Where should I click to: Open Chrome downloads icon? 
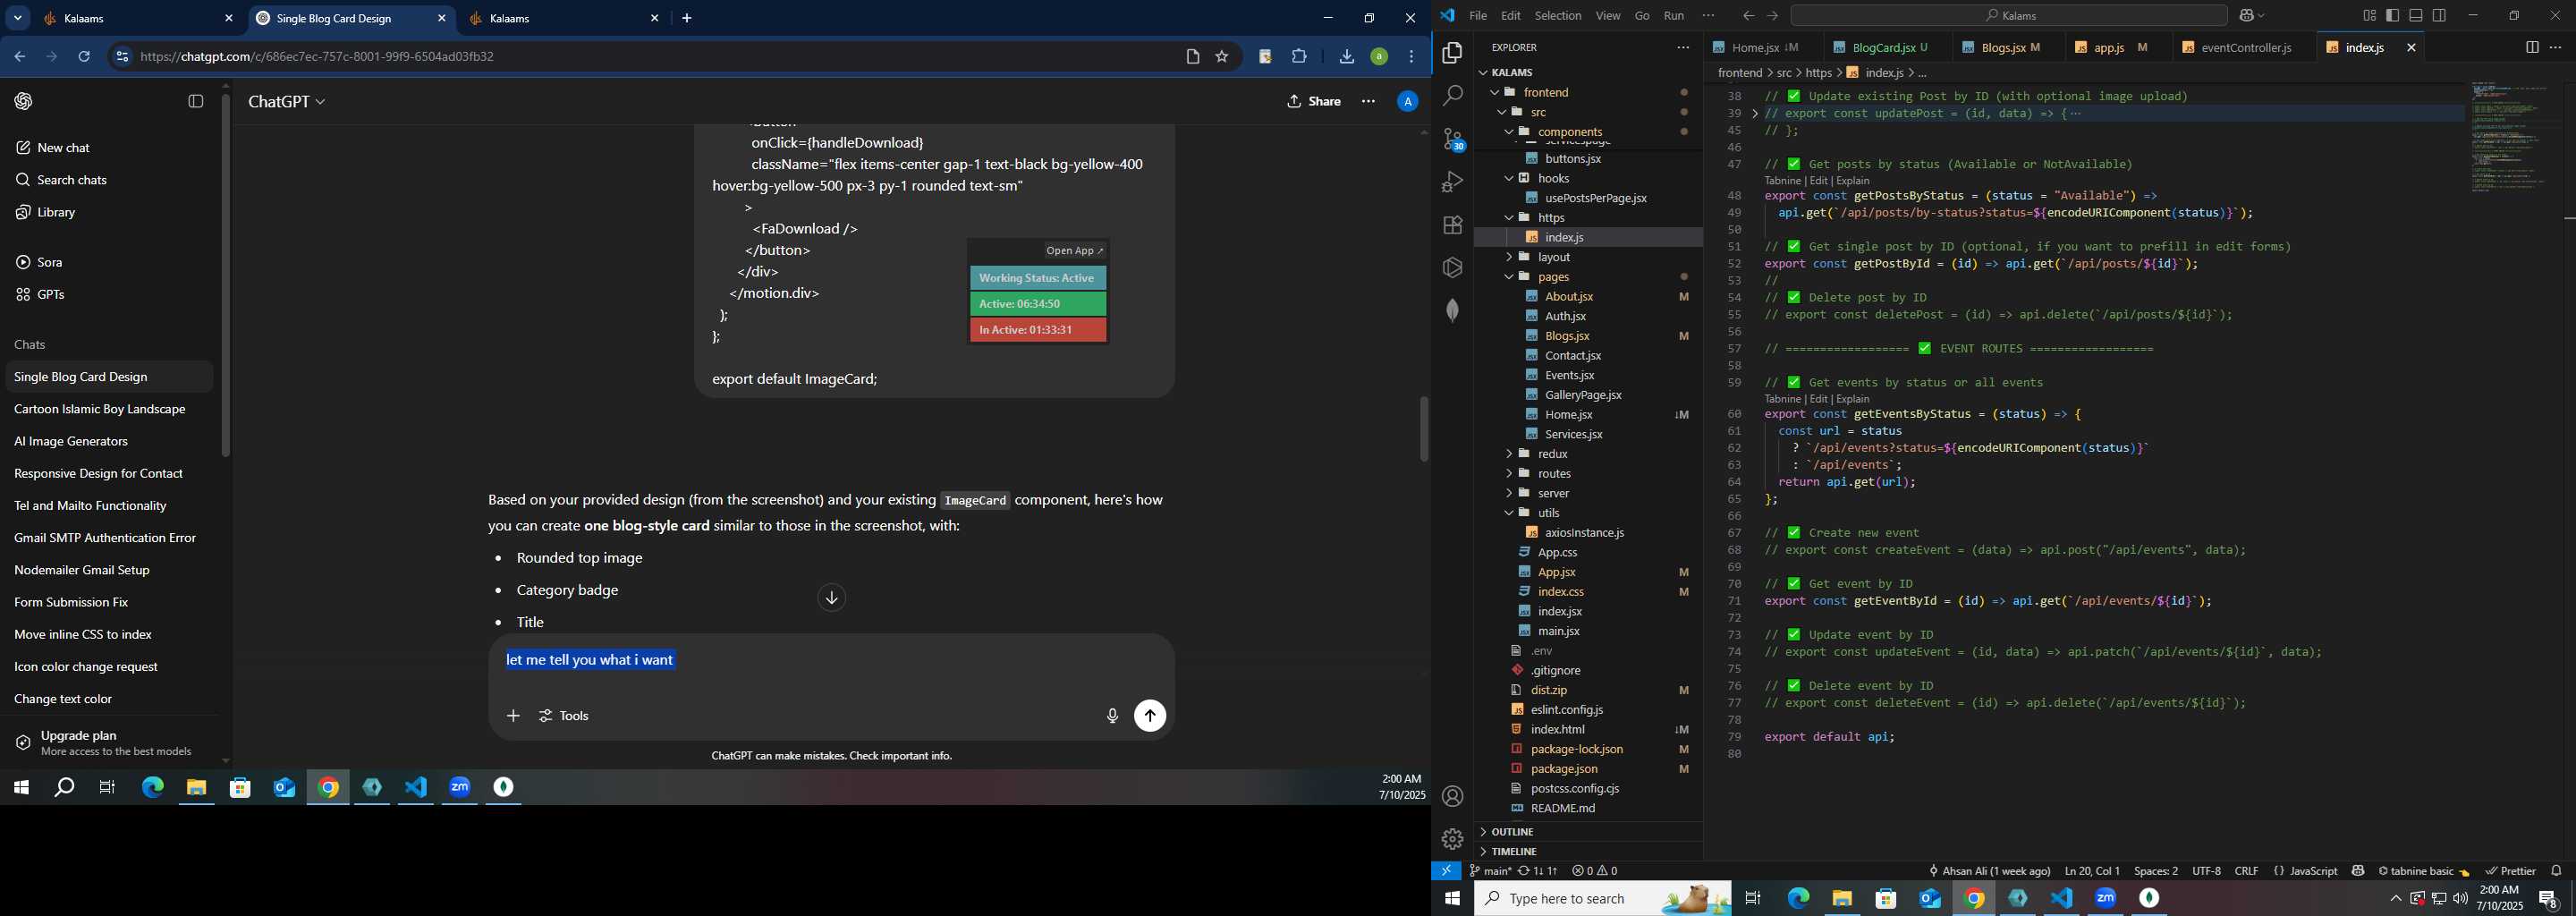click(x=1346, y=57)
